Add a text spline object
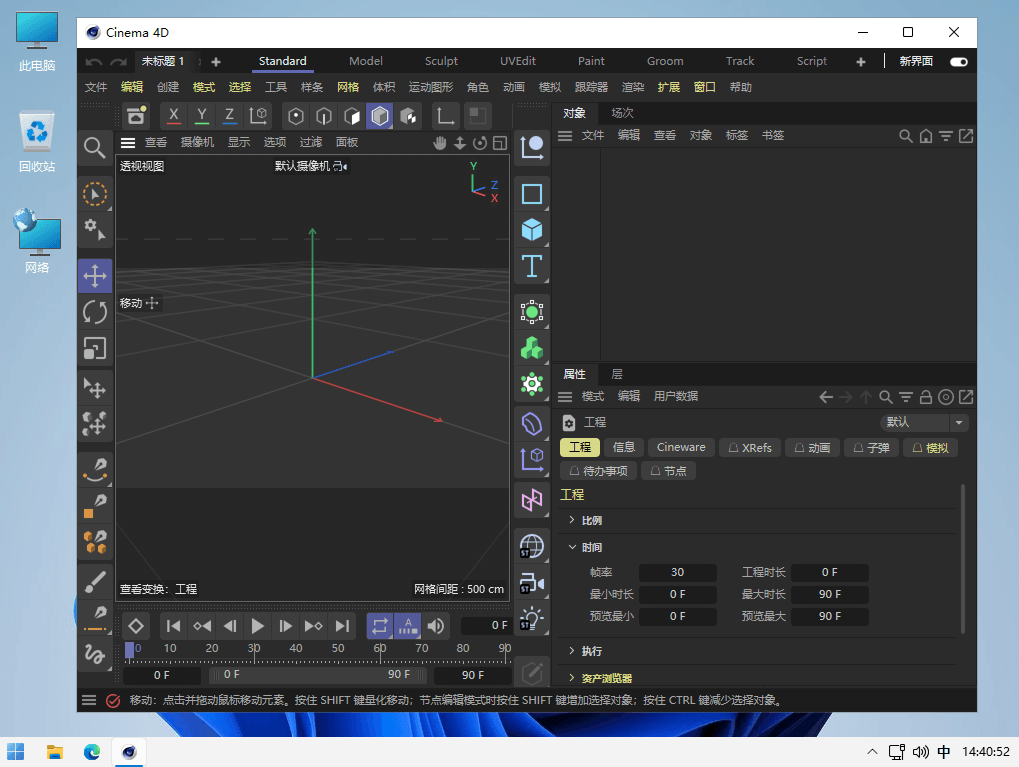Image resolution: width=1019 pixels, height=767 pixels. tap(532, 266)
